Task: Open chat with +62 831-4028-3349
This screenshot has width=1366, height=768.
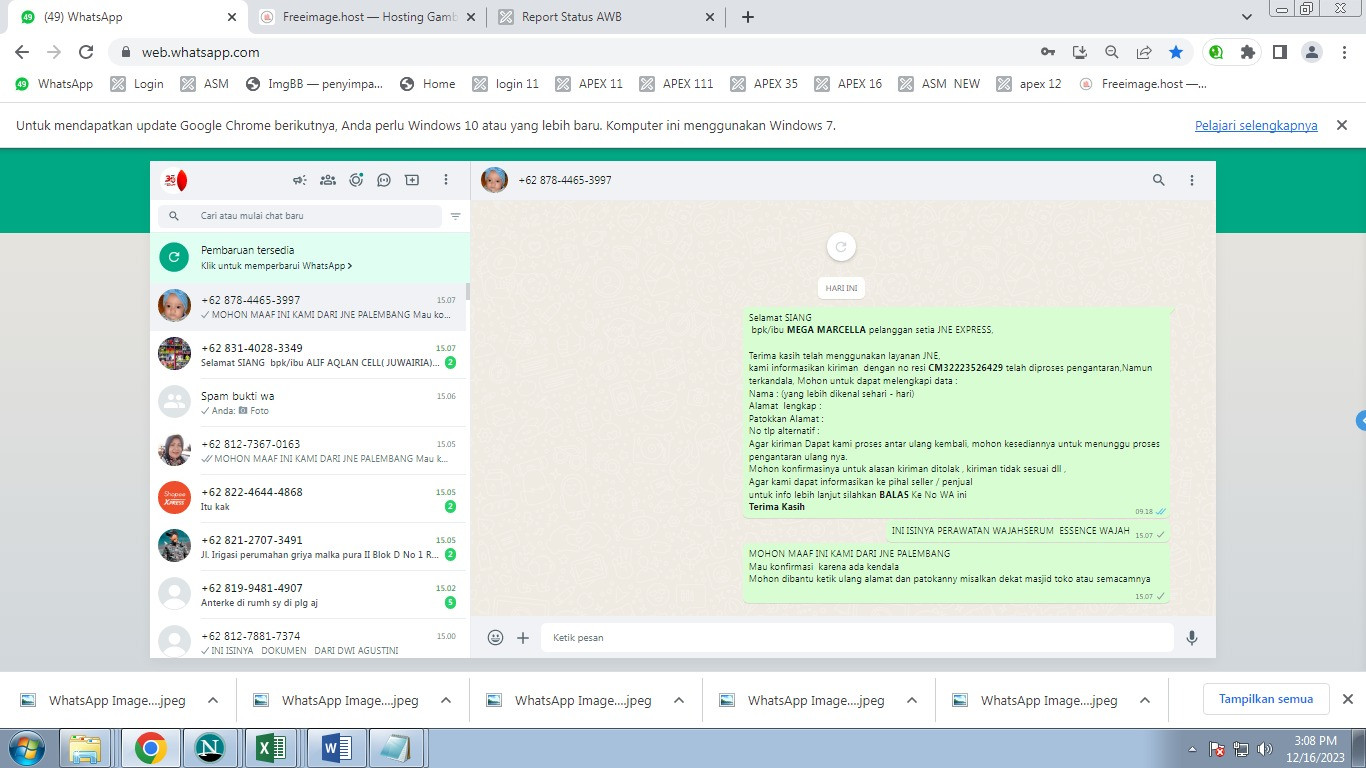Action: tap(308, 355)
